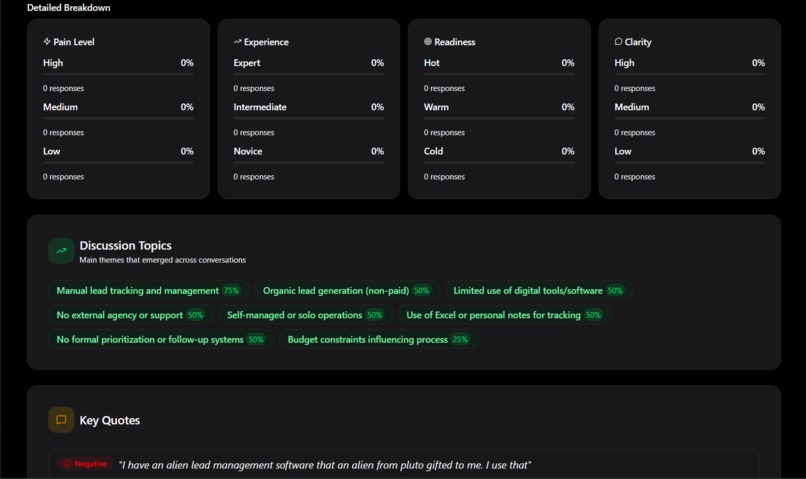The width and height of the screenshot is (806, 479).
Task: Click the 25% badge on Budget constraints
Action: click(x=460, y=339)
